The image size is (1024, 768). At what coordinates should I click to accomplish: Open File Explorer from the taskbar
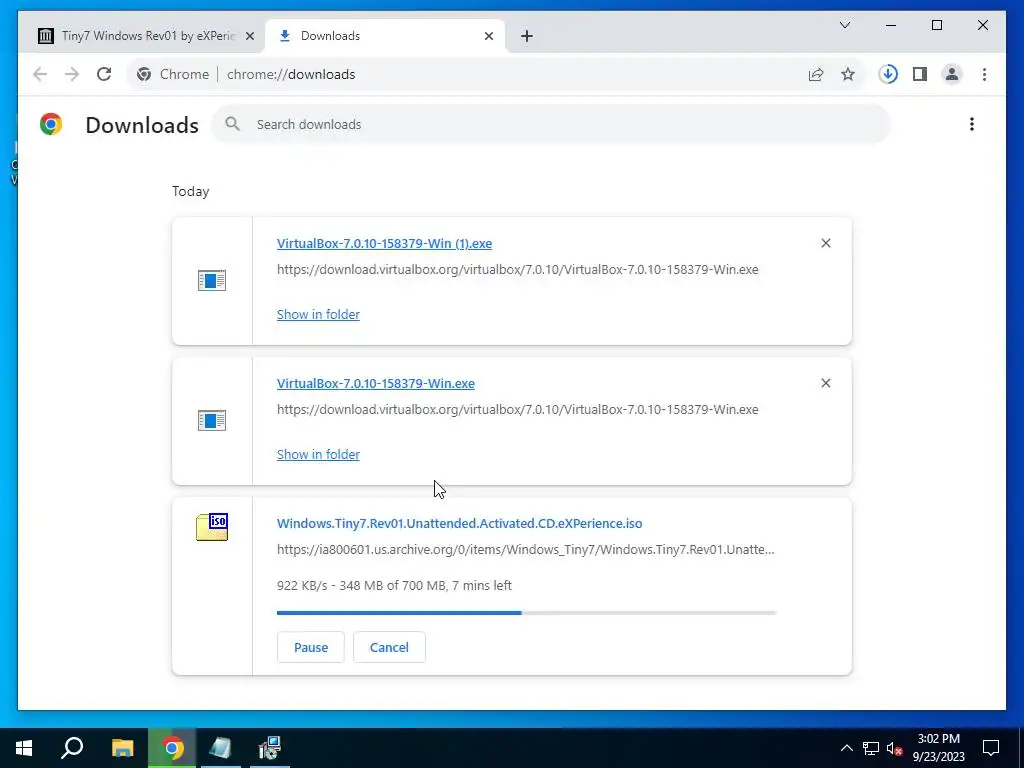coord(122,748)
